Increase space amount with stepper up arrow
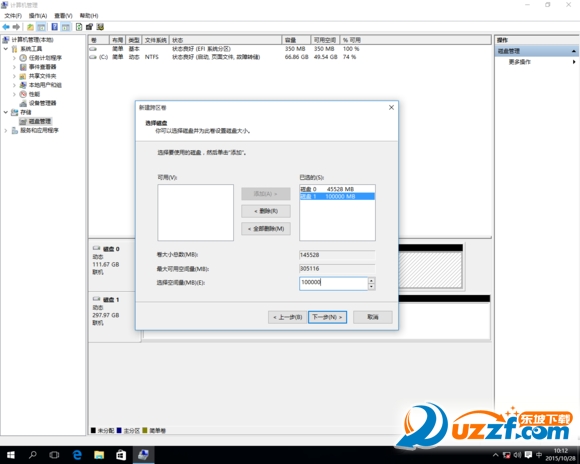Screen dimensions: 580x464 tap(371, 280)
